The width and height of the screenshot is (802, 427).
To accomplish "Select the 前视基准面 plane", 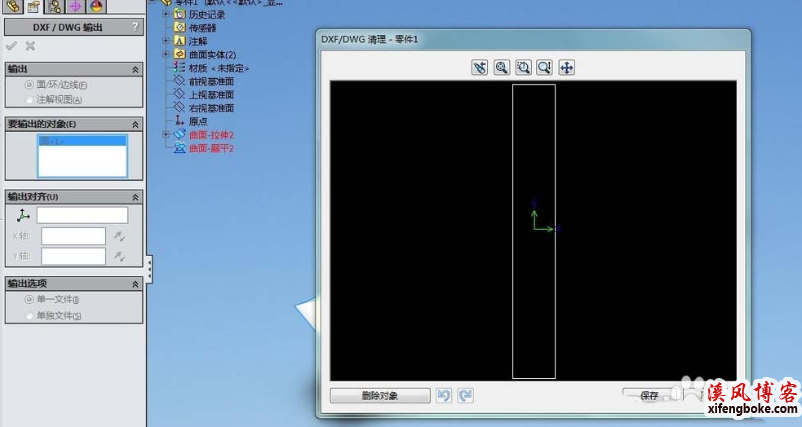I will coord(211,81).
